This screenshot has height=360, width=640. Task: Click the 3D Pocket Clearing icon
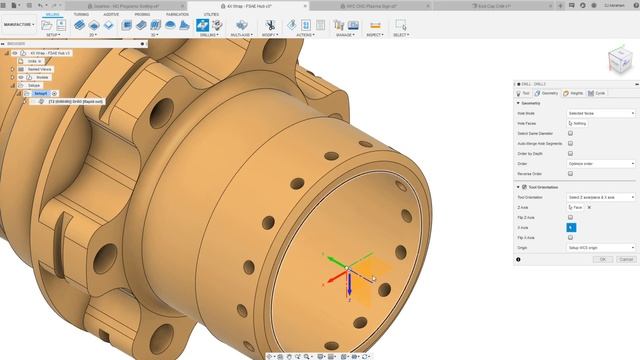pos(141,25)
